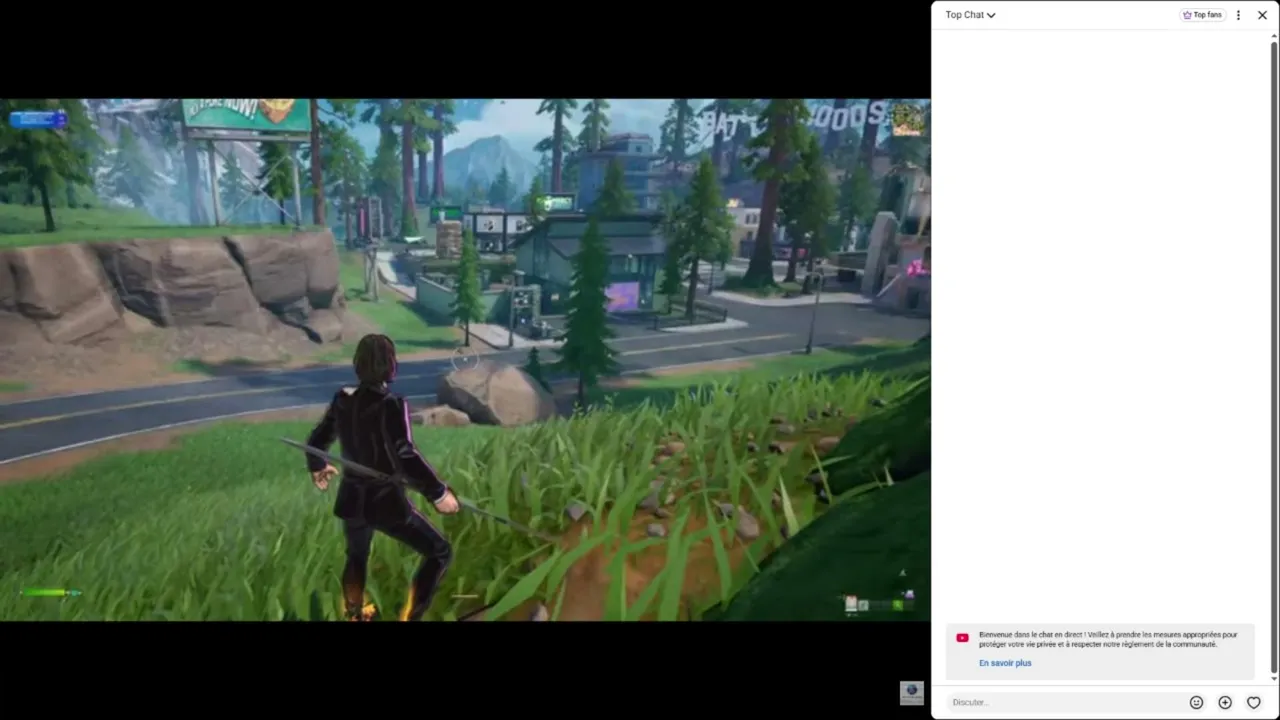Send a heart reaction in chat
The image size is (1280, 720).
1253,703
